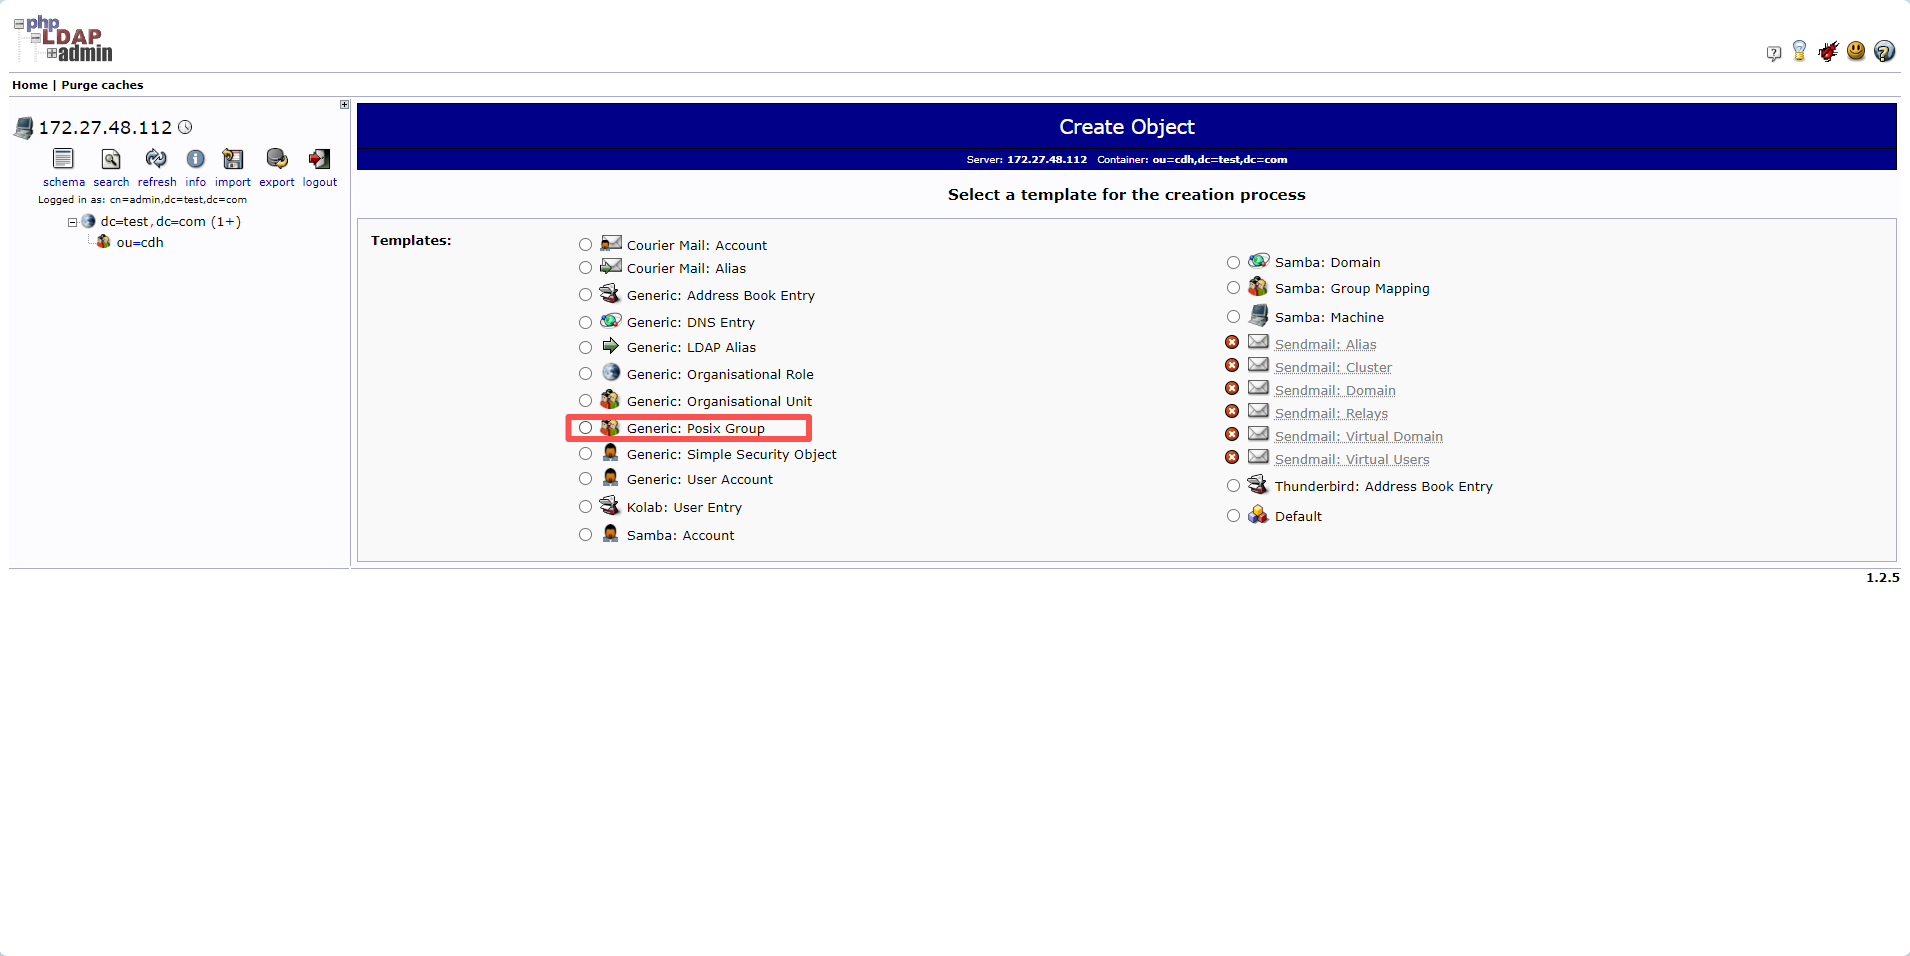The width and height of the screenshot is (1910, 956).
Task: Open the forum help speech-bubble icon
Action: click(x=1774, y=53)
